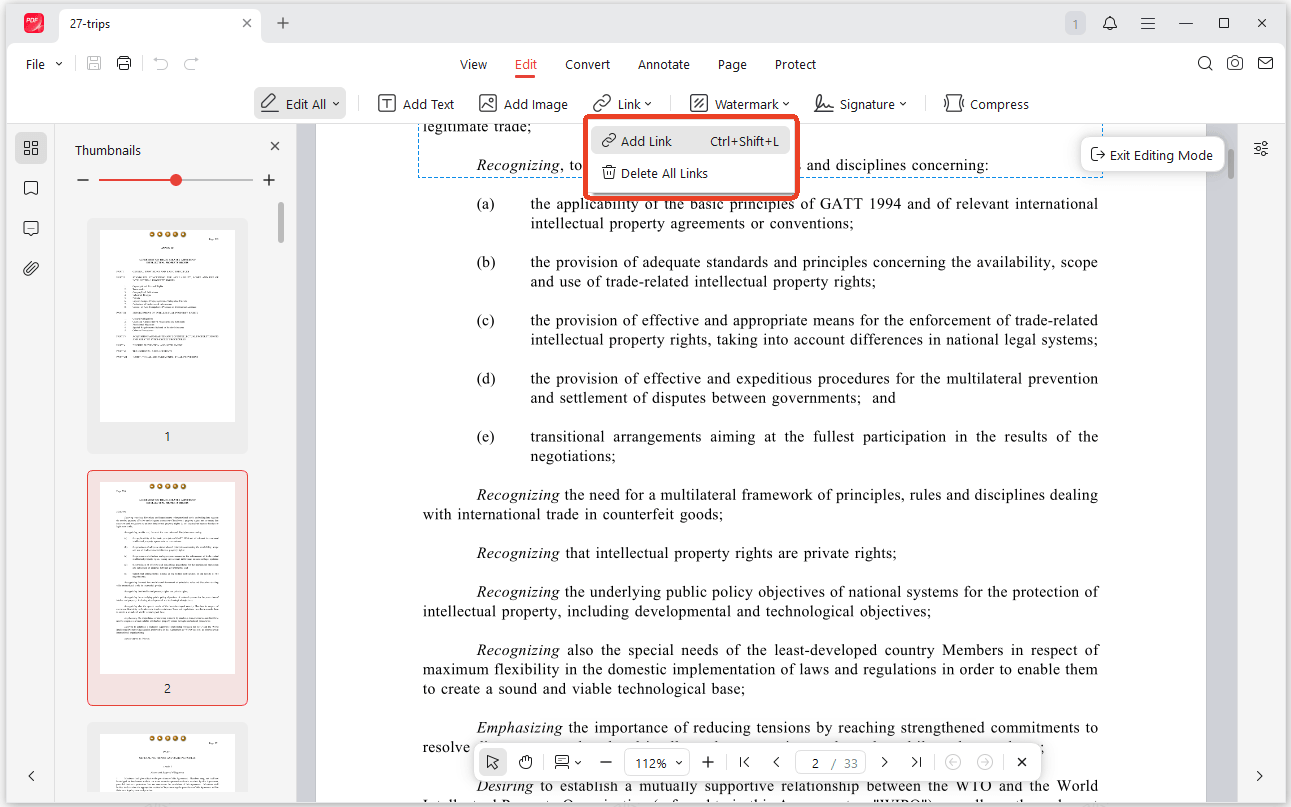Switch to the Edit tab
This screenshot has height=807, width=1291.
pyautogui.click(x=526, y=64)
